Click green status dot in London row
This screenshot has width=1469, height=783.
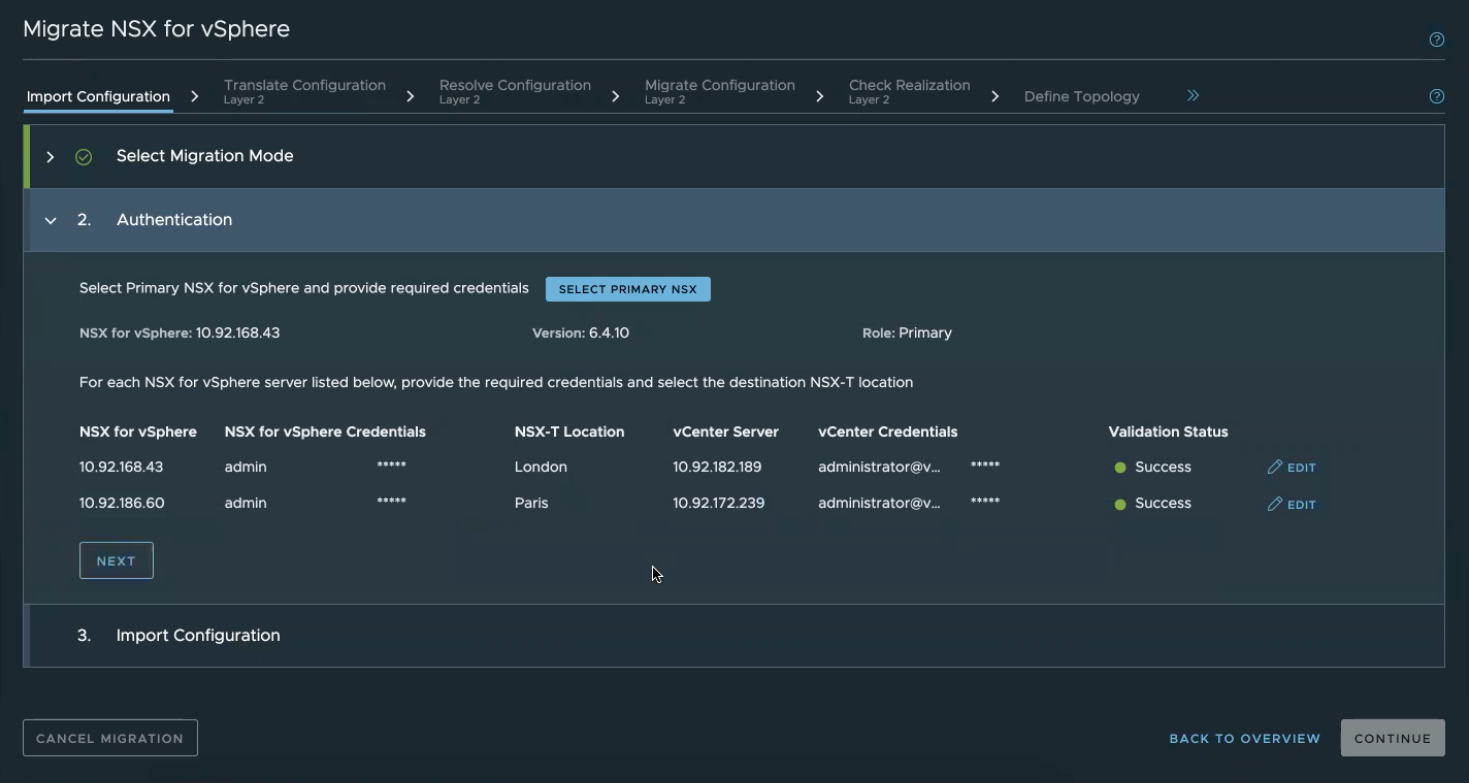1120,468
